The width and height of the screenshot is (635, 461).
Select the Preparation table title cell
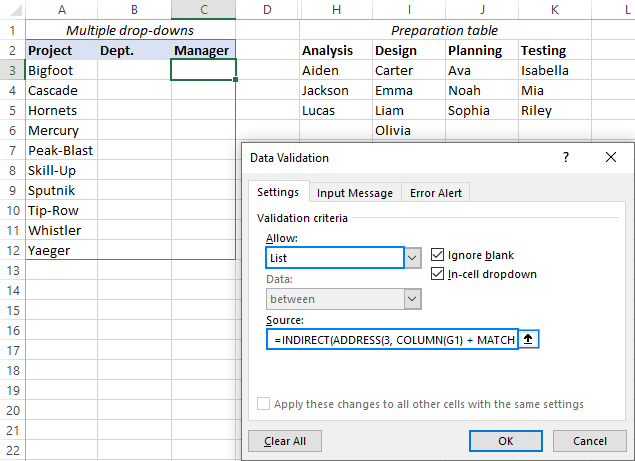click(x=445, y=30)
